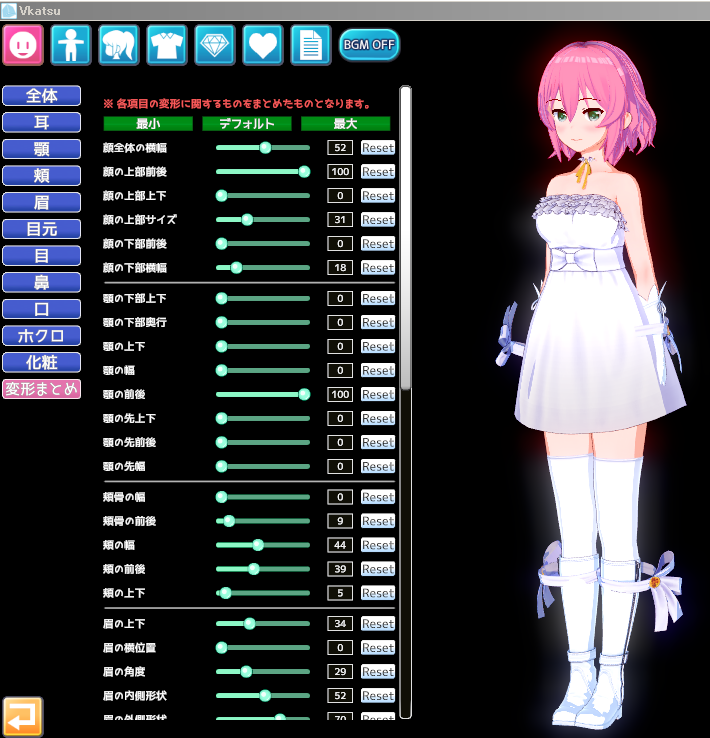Select the face category icon

[x=22, y=45]
